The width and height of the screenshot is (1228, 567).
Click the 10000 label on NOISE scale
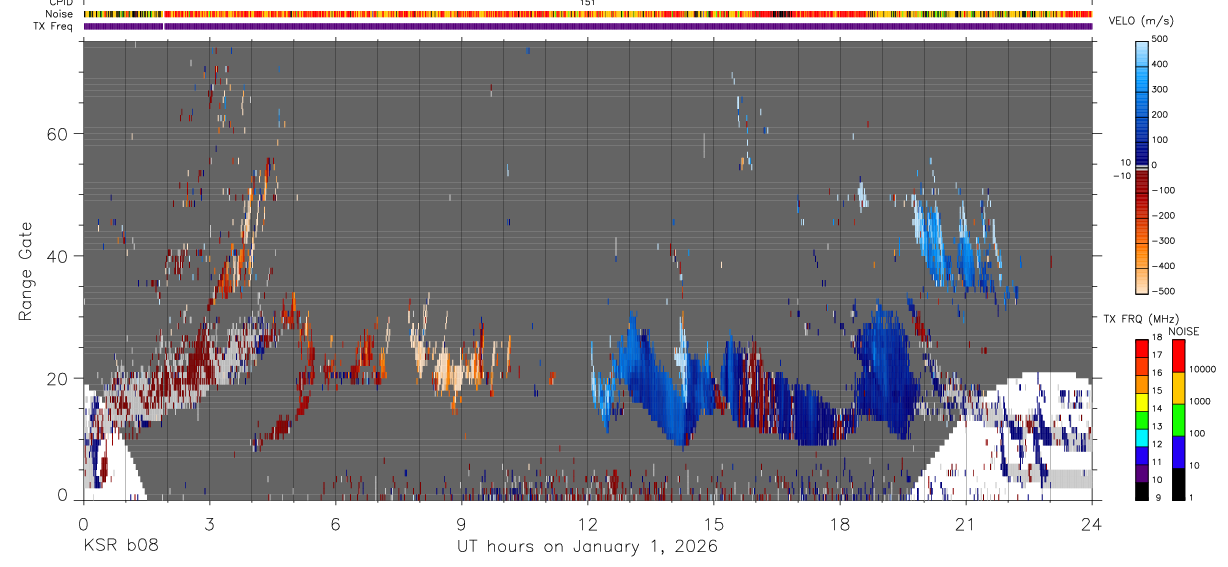1203,370
